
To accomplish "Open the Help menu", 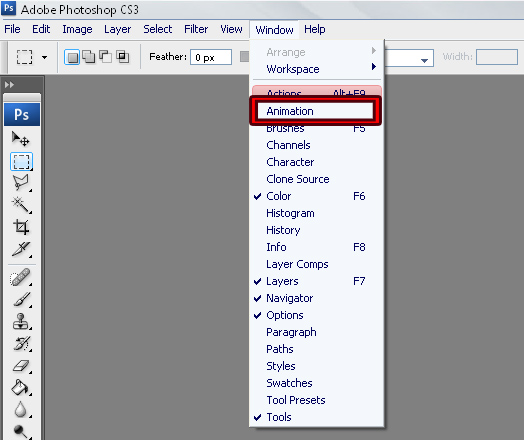I will click(x=314, y=29).
